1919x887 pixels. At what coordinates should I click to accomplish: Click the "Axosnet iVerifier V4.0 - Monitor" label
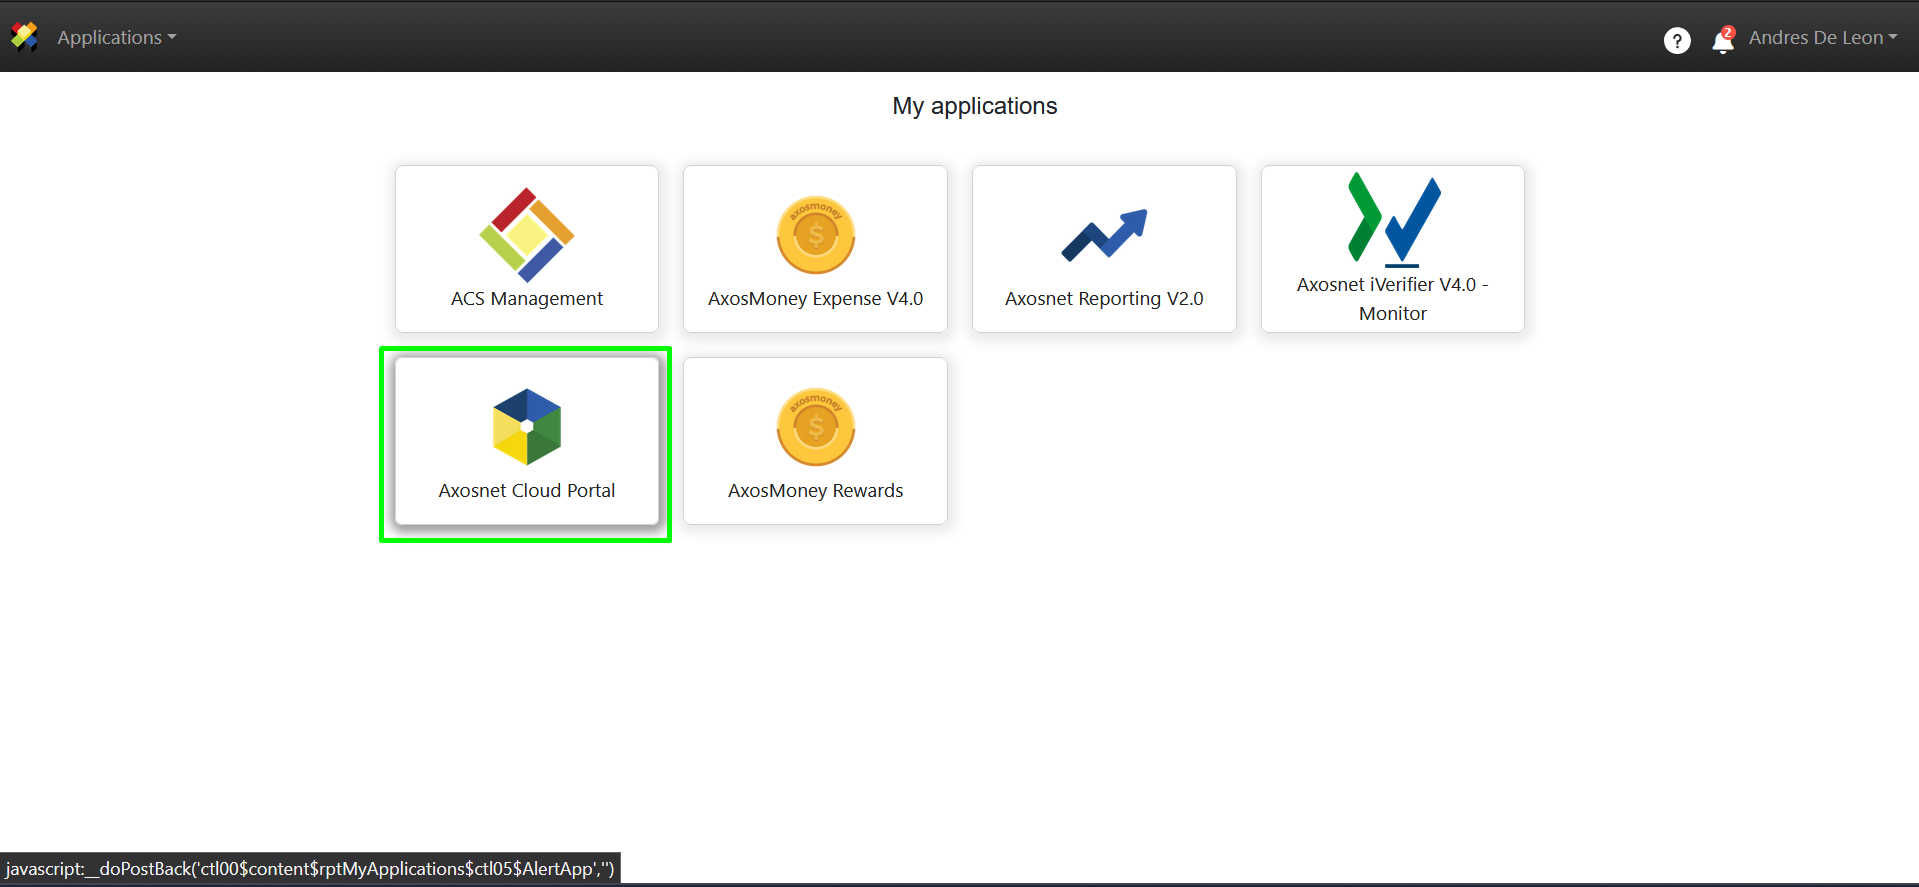tap(1392, 299)
